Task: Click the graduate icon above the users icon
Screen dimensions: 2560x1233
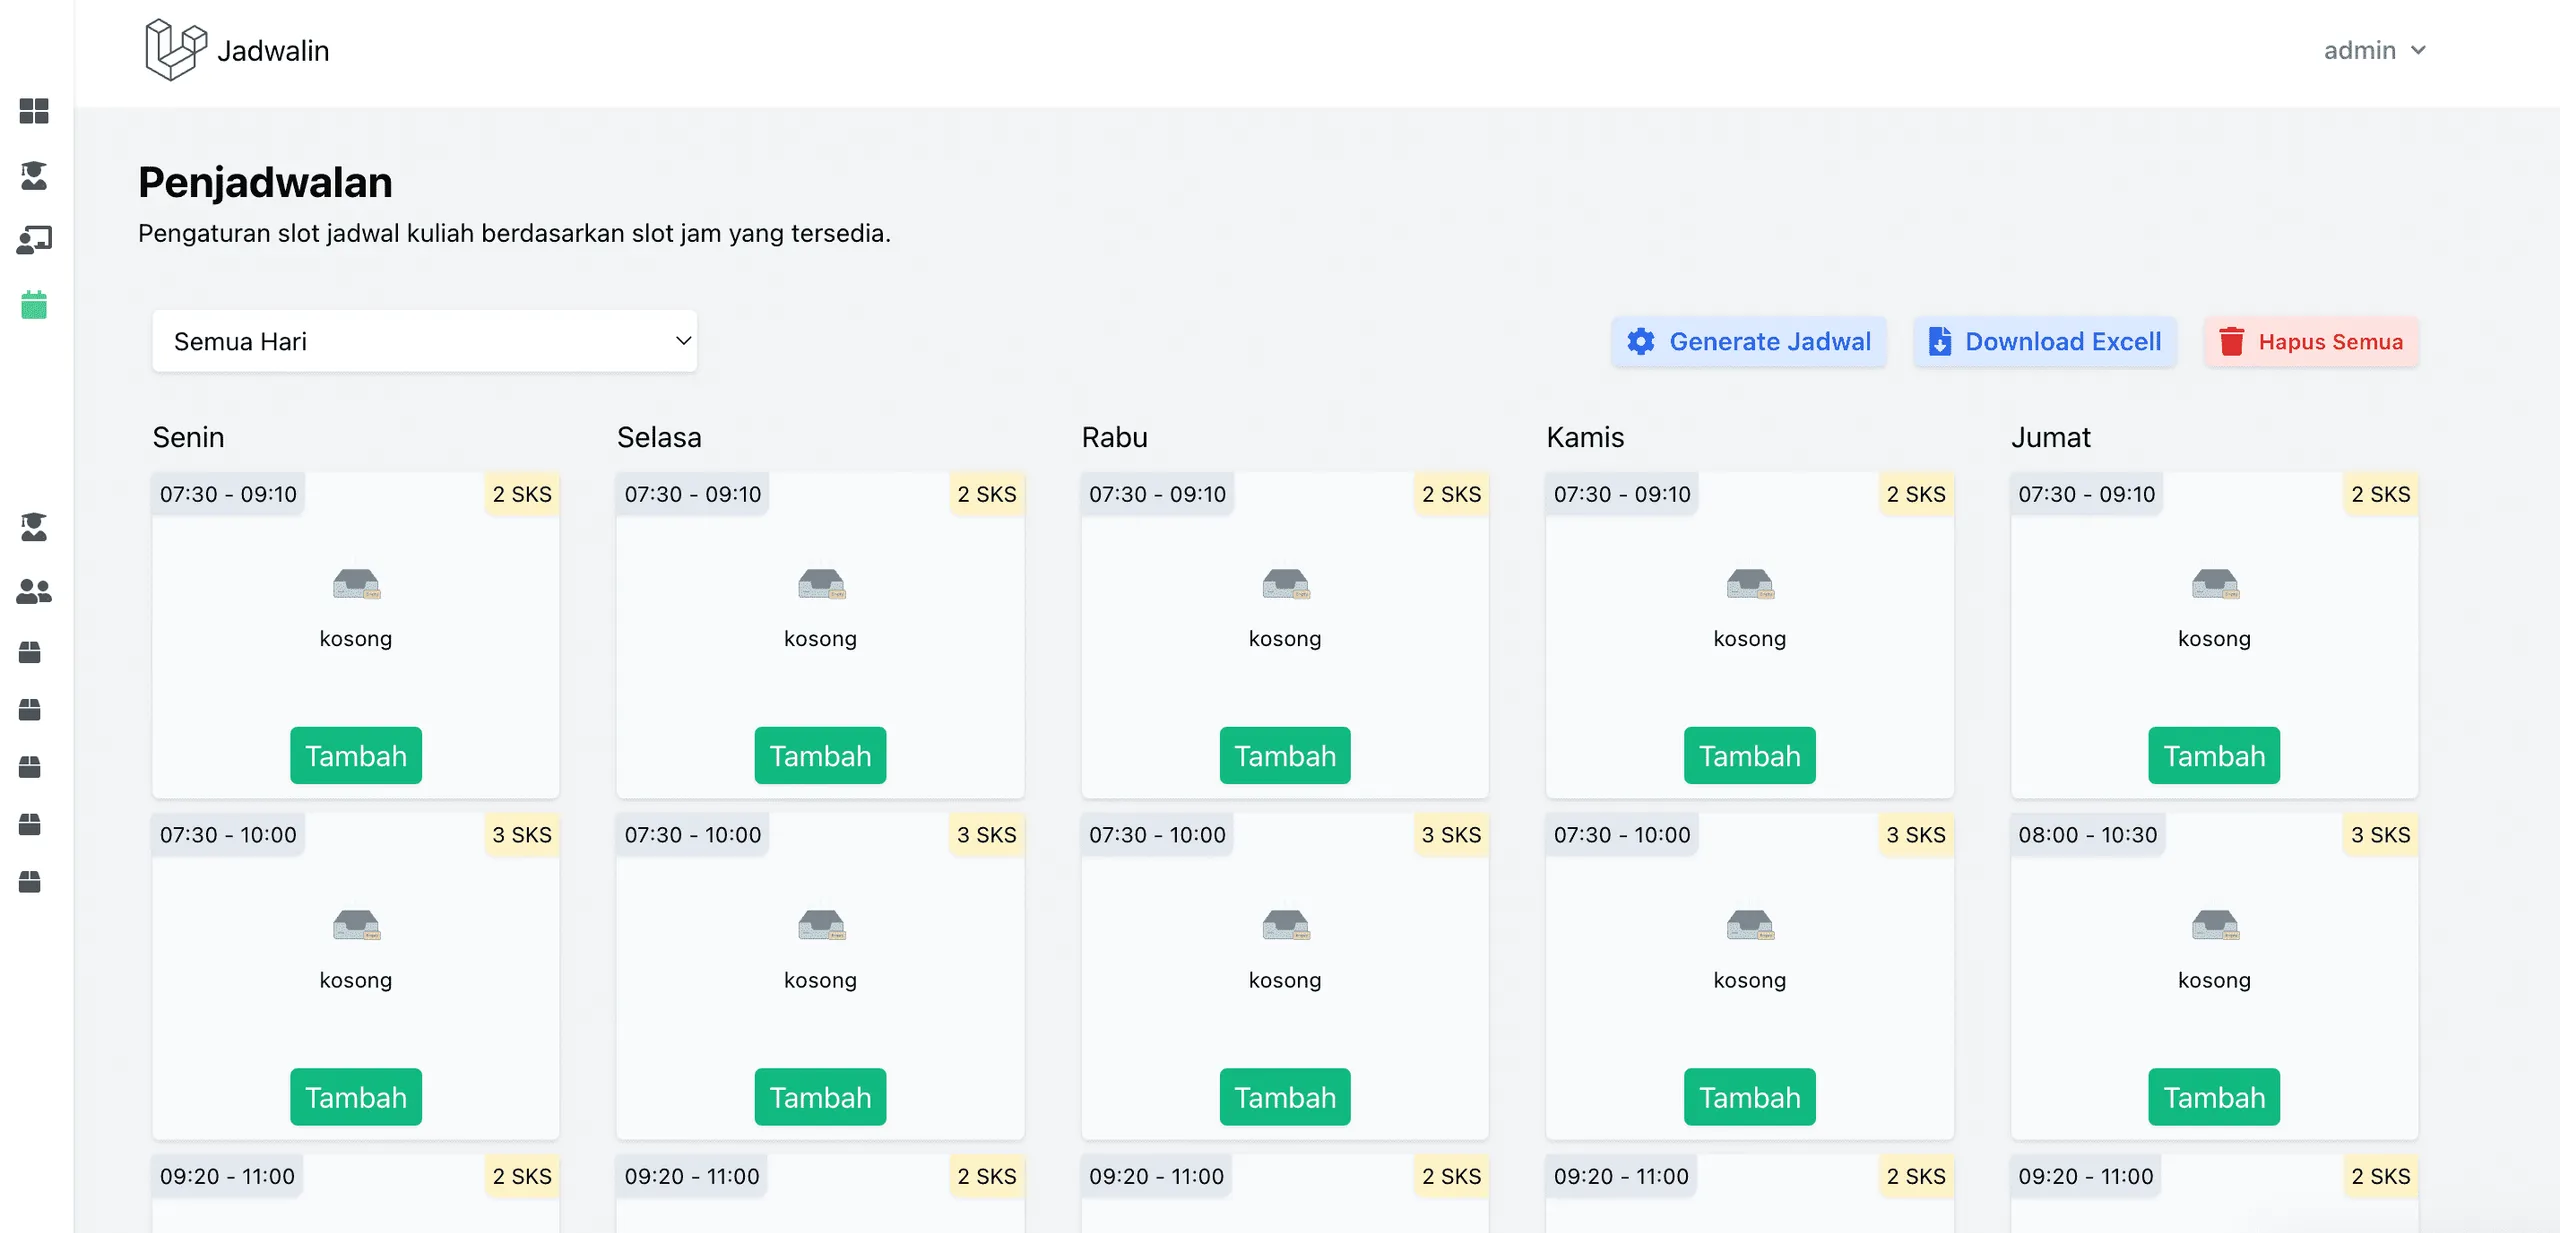Action: [34, 527]
